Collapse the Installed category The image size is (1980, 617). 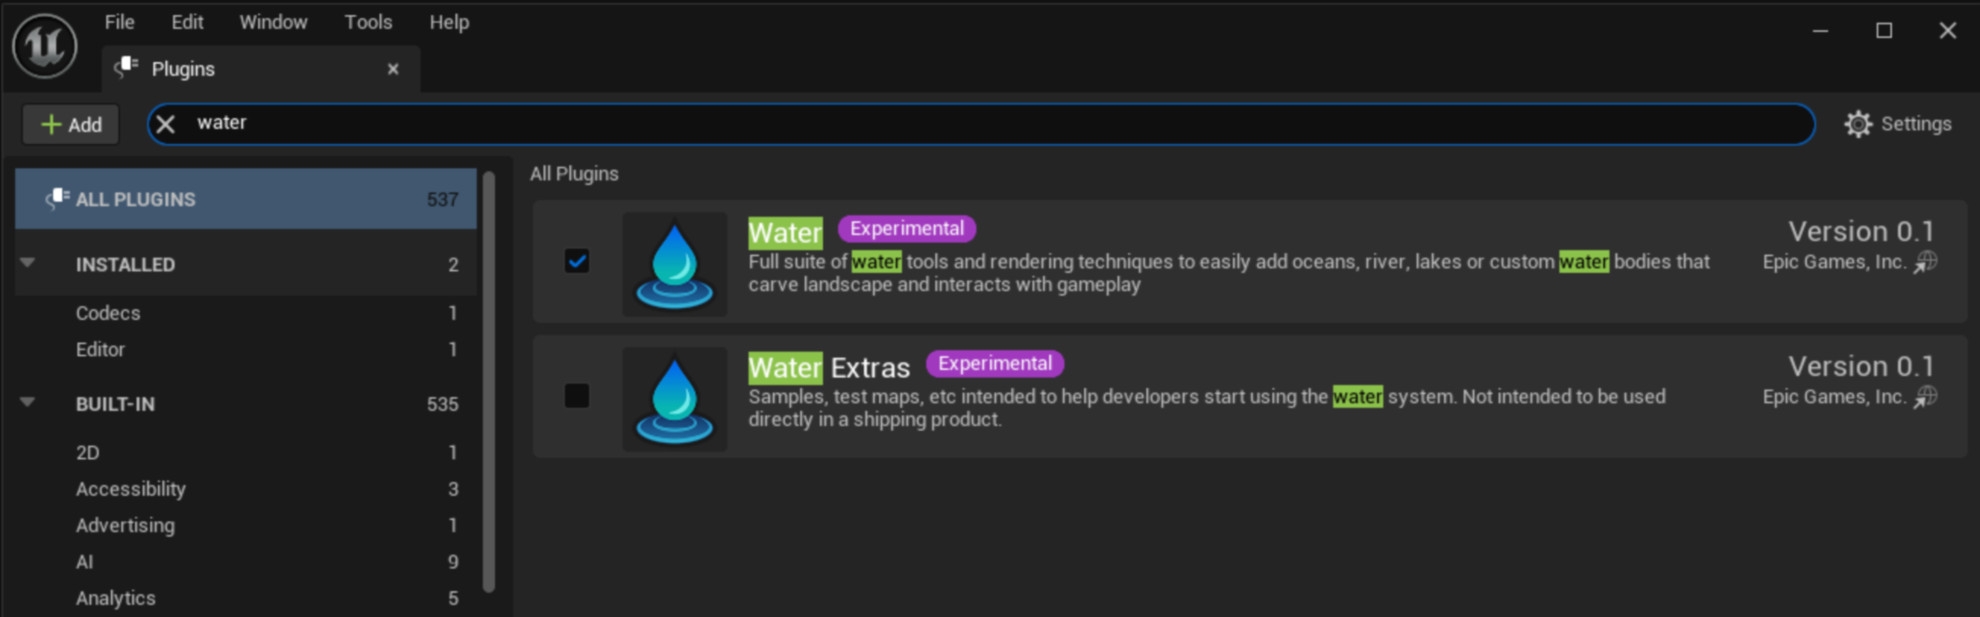click(x=28, y=264)
